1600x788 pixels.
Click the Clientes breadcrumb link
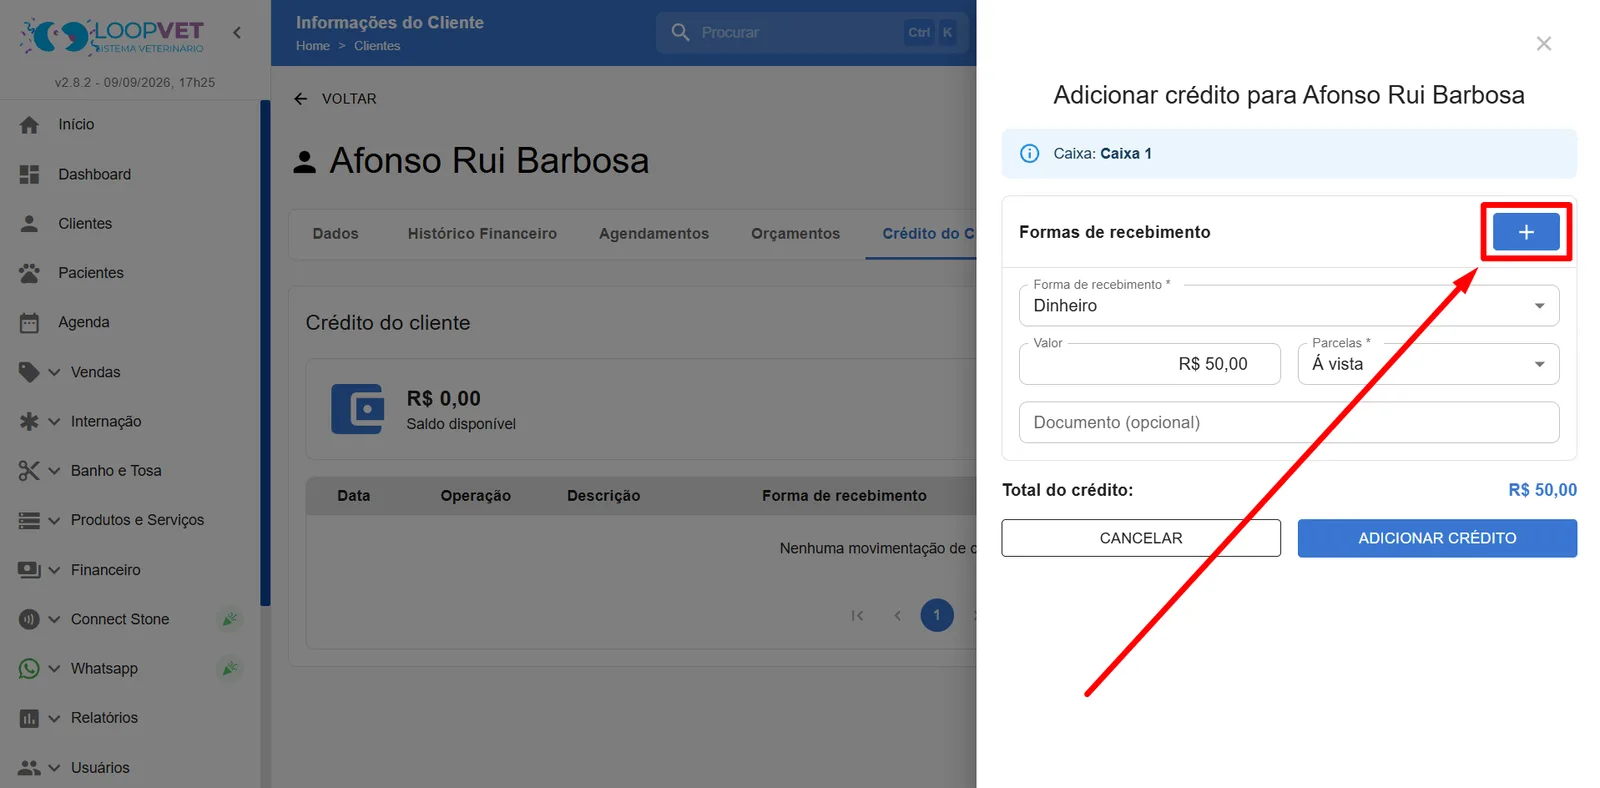click(x=377, y=46)
